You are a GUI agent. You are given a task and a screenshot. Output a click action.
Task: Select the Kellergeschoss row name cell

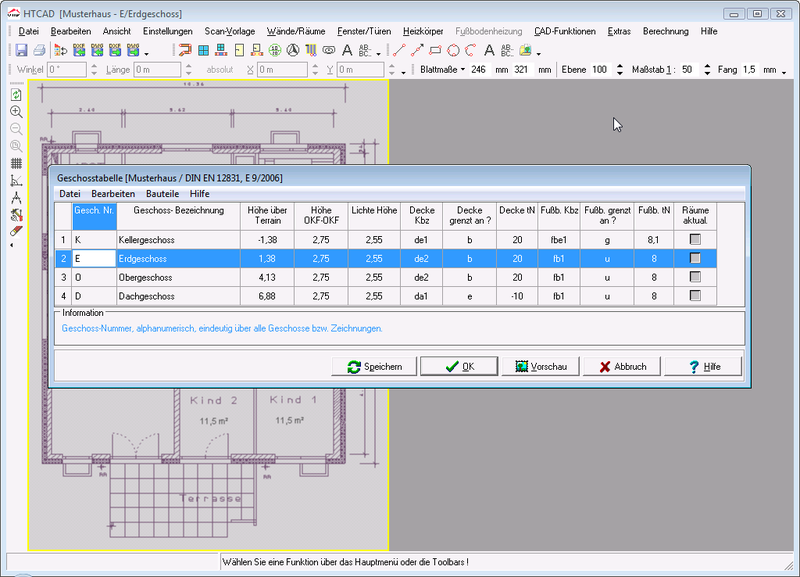click(179, 240)
